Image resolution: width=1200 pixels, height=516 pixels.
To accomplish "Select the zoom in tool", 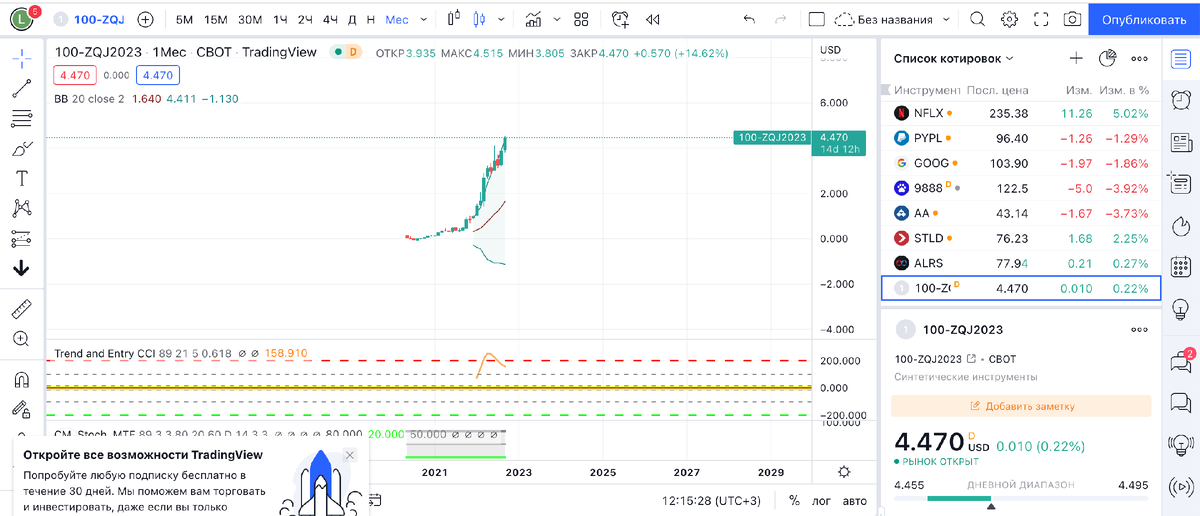I will pyautogui.click(x=21, y=339).
